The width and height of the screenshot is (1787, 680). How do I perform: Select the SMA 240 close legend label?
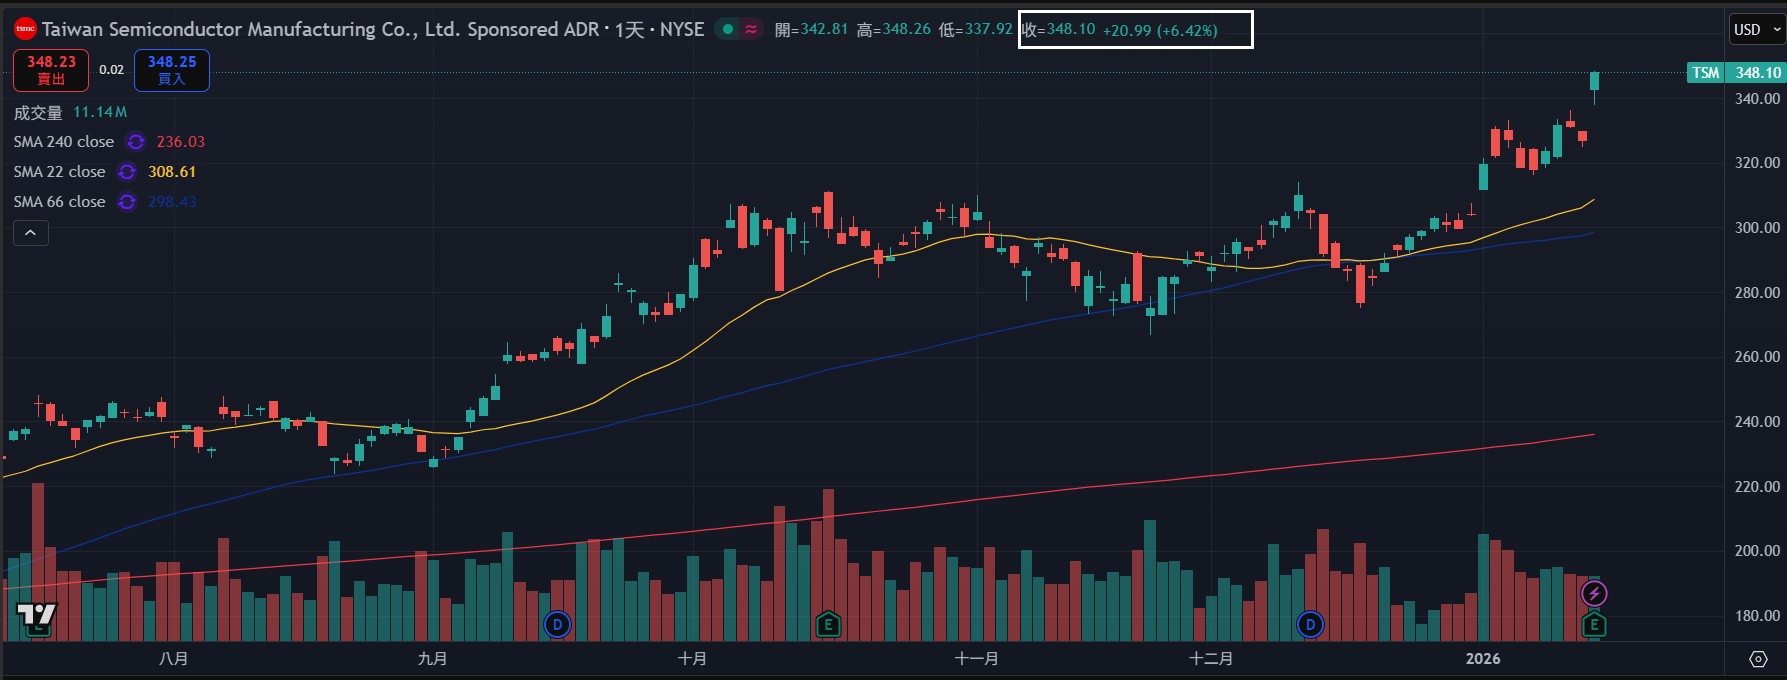pos(64,142)
